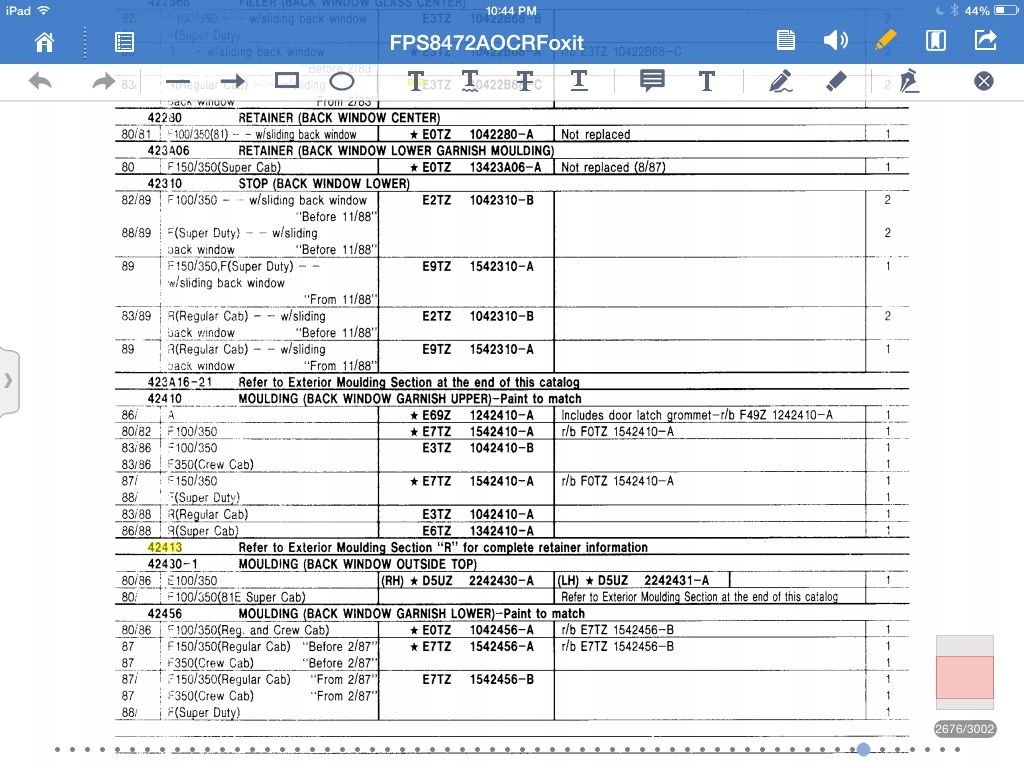Screen dimensions: 1024x768
Task: Tap the page position slider knob
Action: pos(863,749)
